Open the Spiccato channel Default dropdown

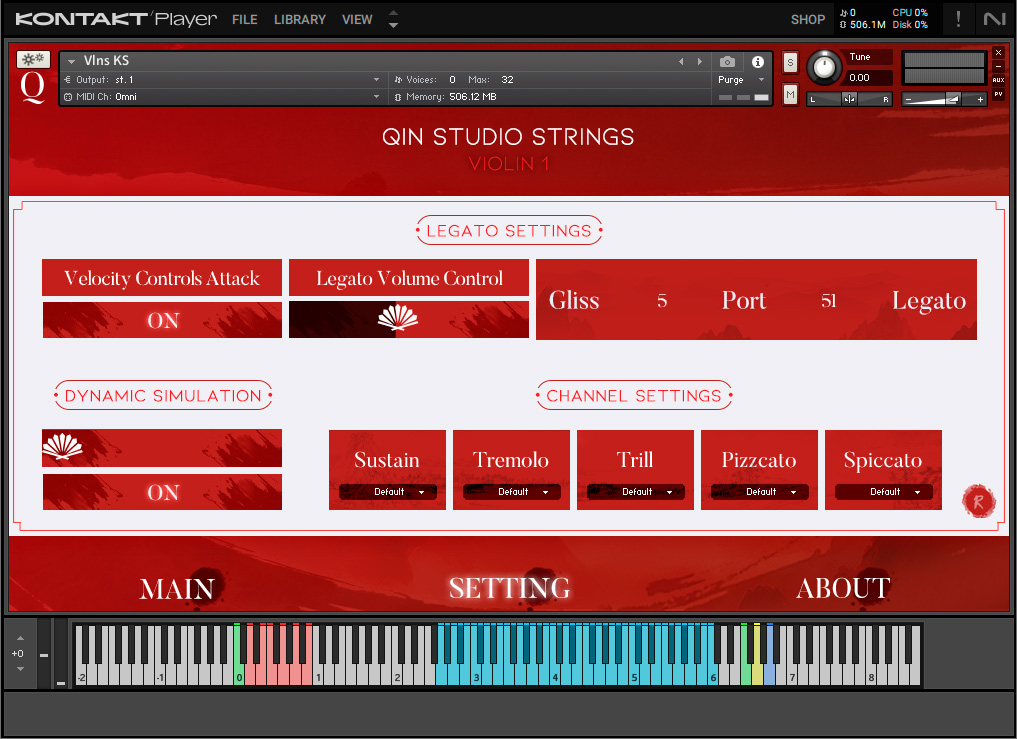click(x=883, y=492)
